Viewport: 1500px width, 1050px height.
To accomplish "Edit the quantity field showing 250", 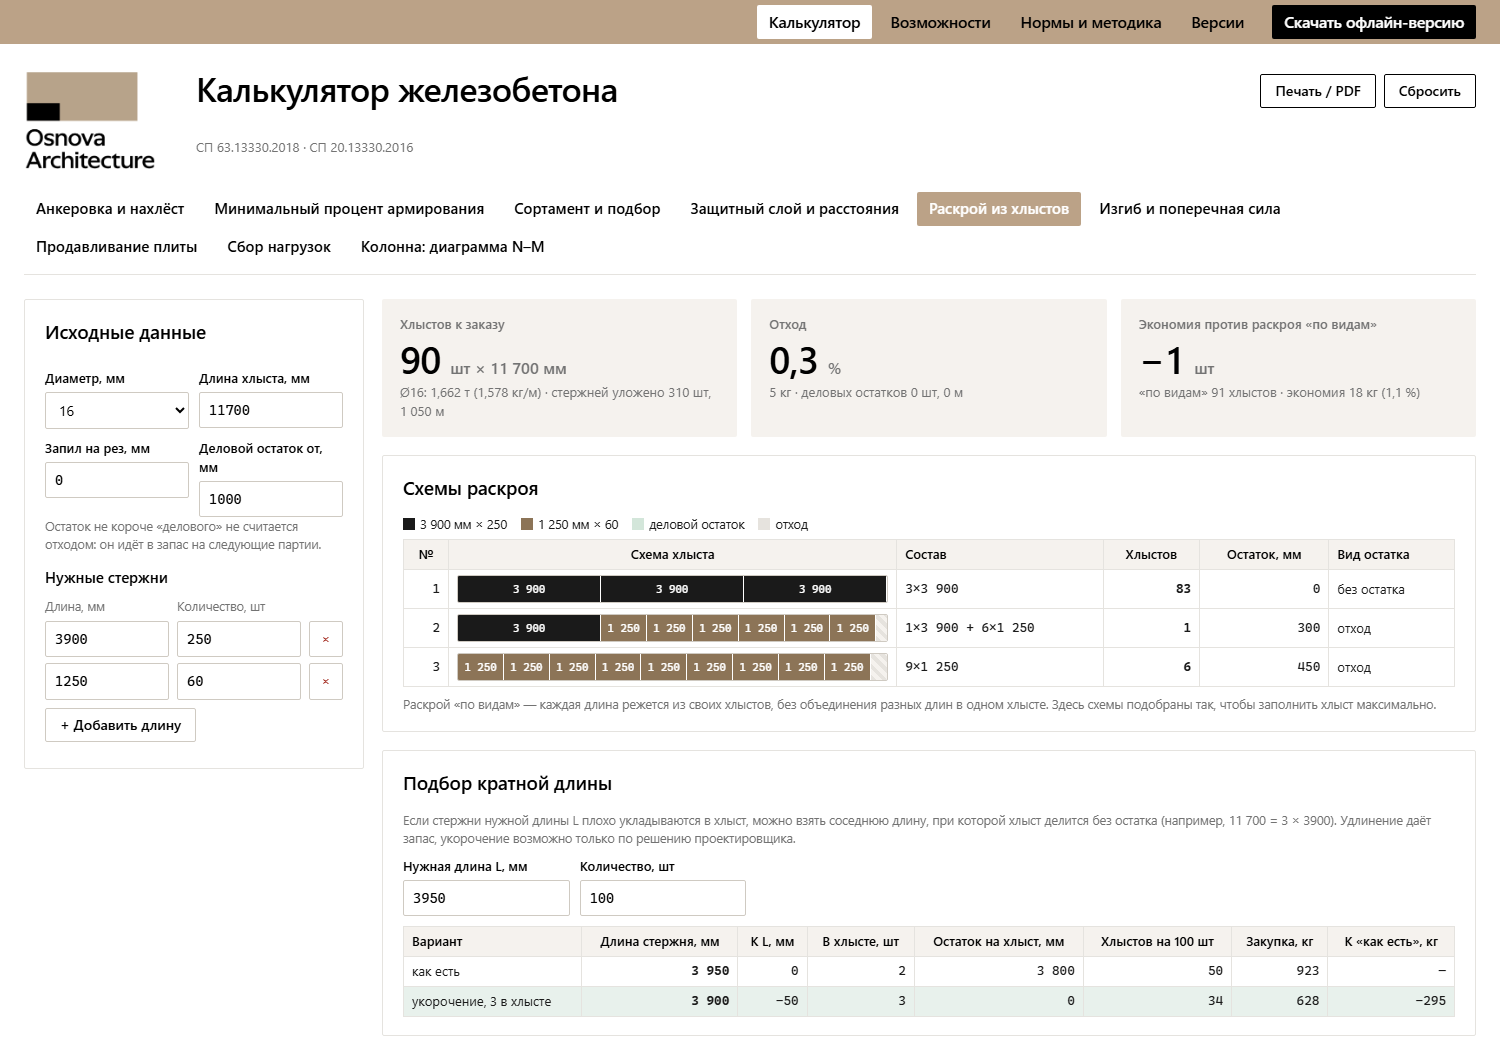I will click(239, 639).
